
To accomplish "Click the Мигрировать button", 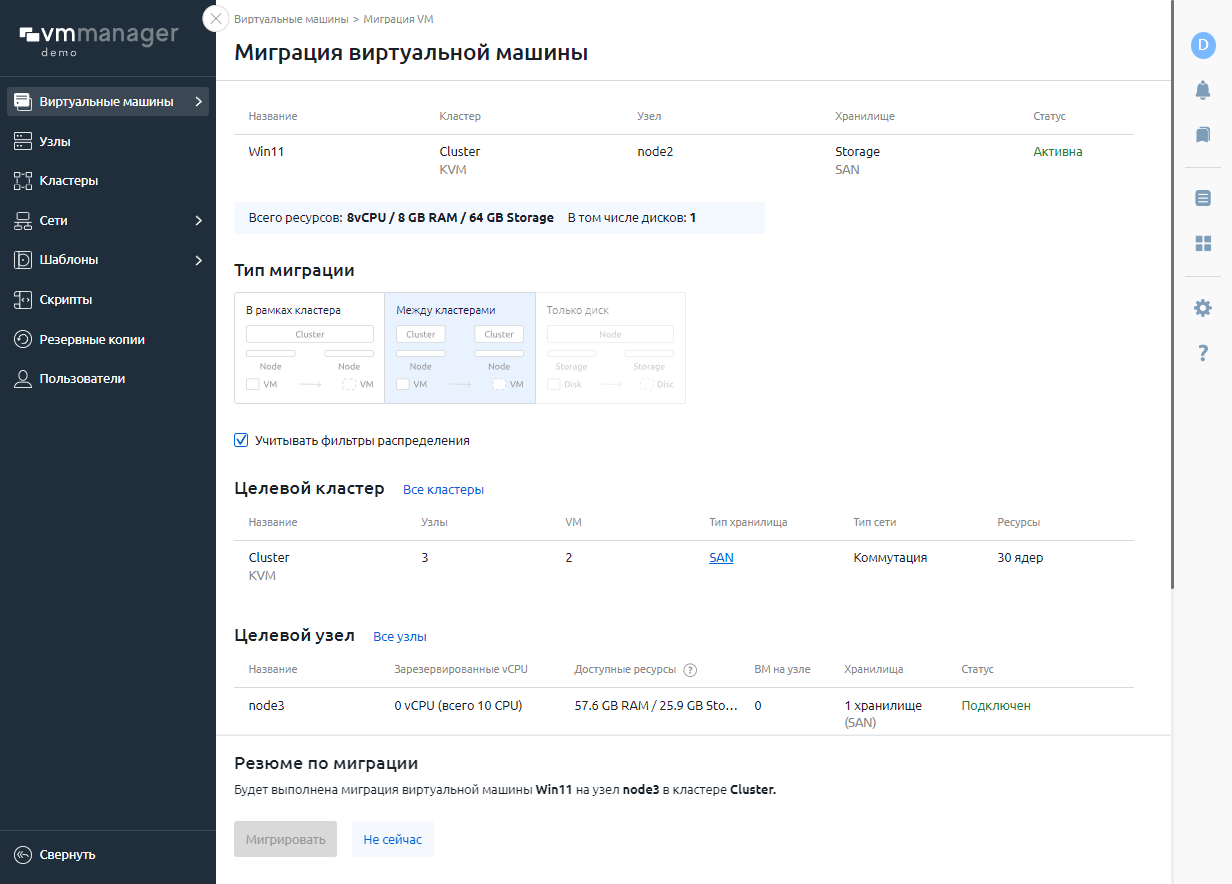I will click(x=286, y=839).
